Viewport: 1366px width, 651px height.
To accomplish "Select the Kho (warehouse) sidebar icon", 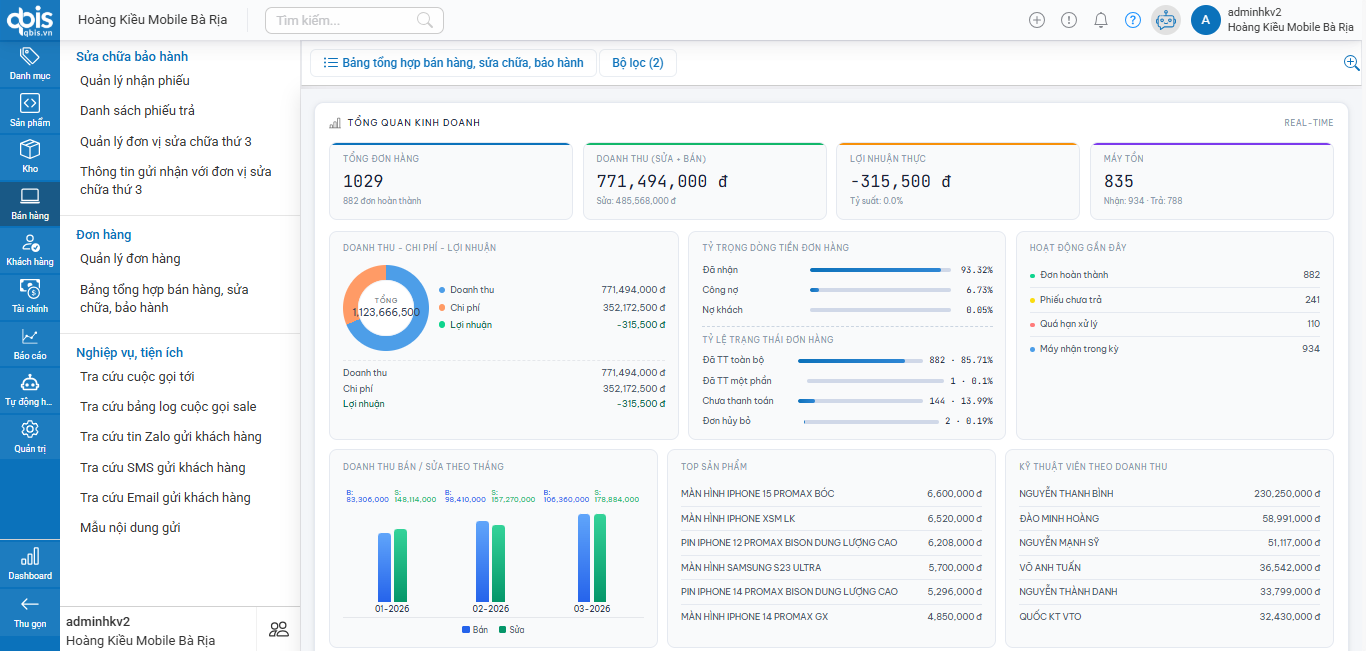I will pos(29,152).
